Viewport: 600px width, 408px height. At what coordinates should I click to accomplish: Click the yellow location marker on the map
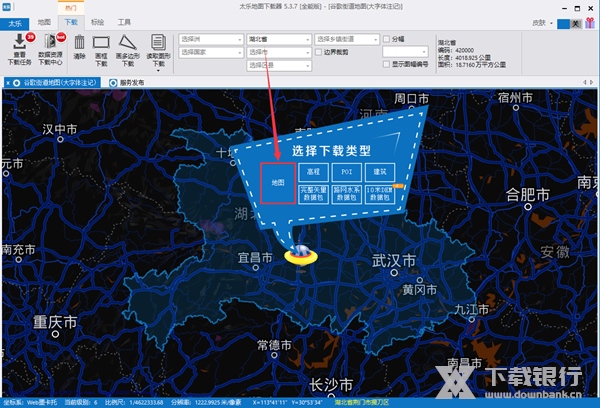[301, 256]
